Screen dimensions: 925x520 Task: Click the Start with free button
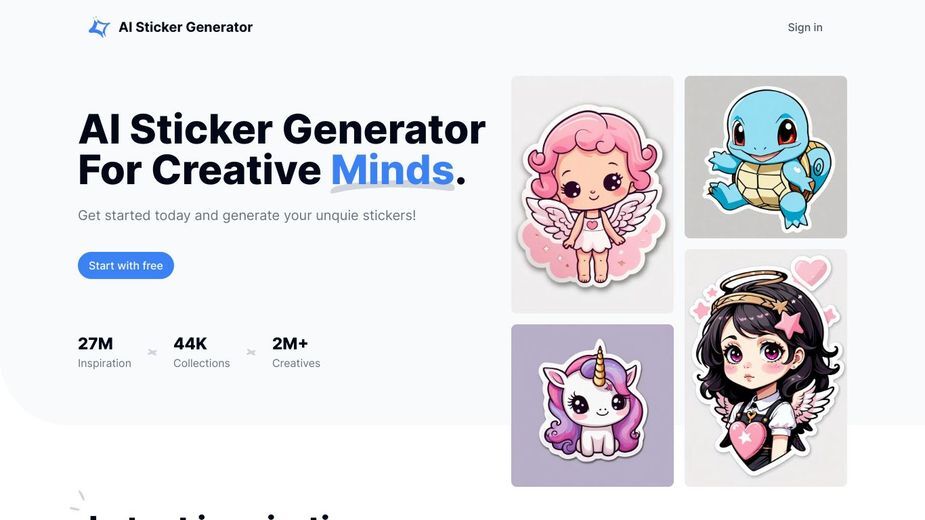pyautogui.click(x=126, y=266)
